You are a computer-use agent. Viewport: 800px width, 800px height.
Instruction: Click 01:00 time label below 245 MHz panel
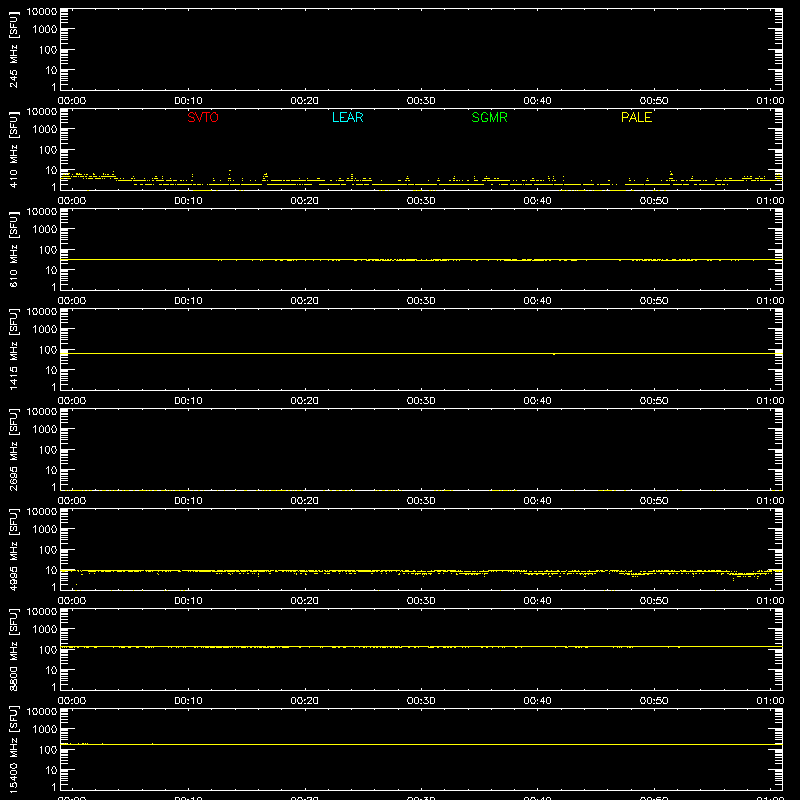coord(770,101)
